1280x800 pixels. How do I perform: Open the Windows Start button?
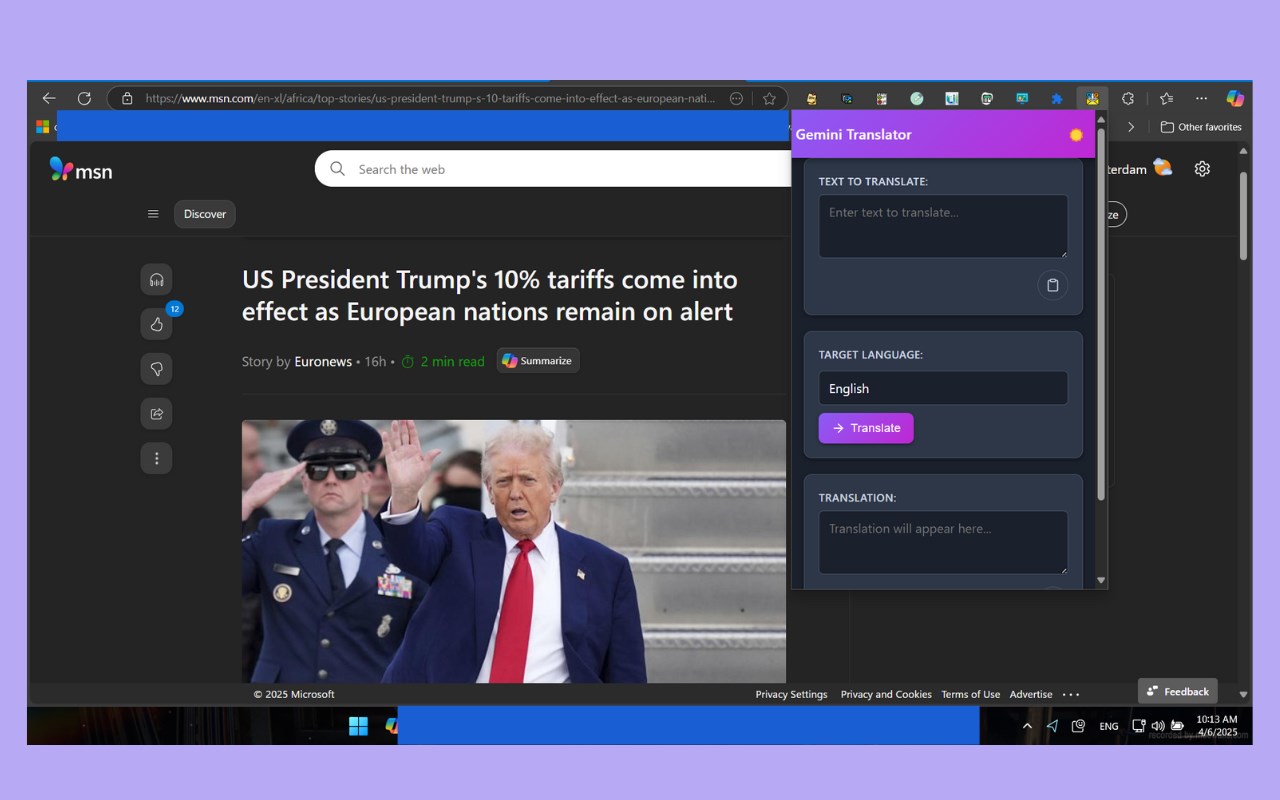(x=358, y=726)
